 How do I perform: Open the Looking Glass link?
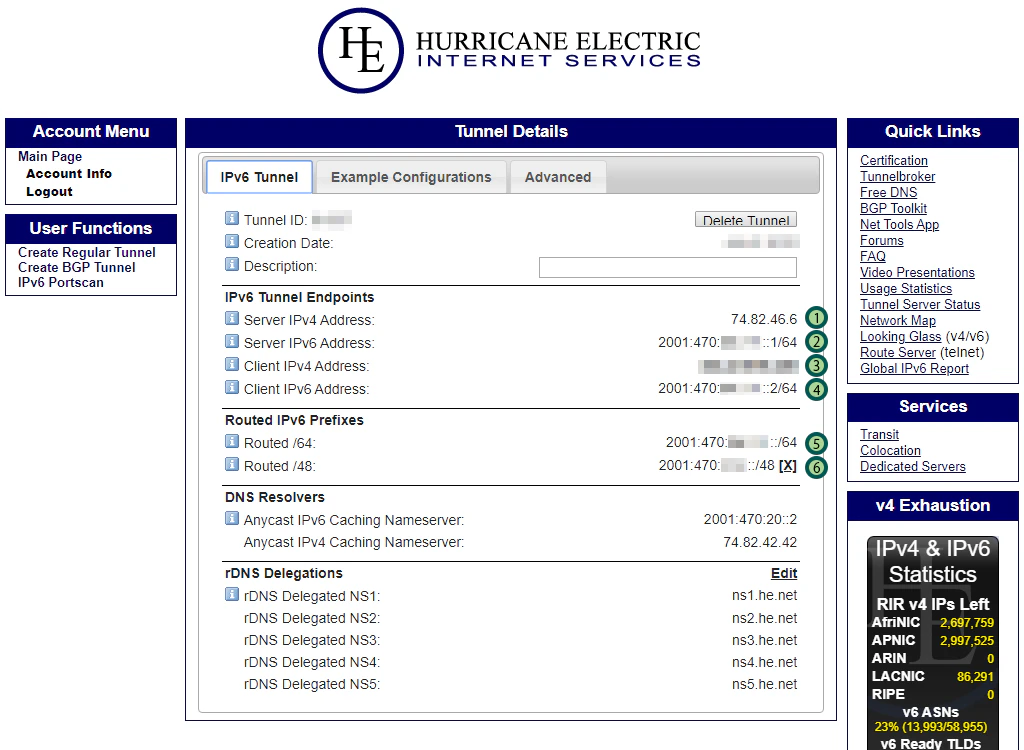(x=901, y=336)
